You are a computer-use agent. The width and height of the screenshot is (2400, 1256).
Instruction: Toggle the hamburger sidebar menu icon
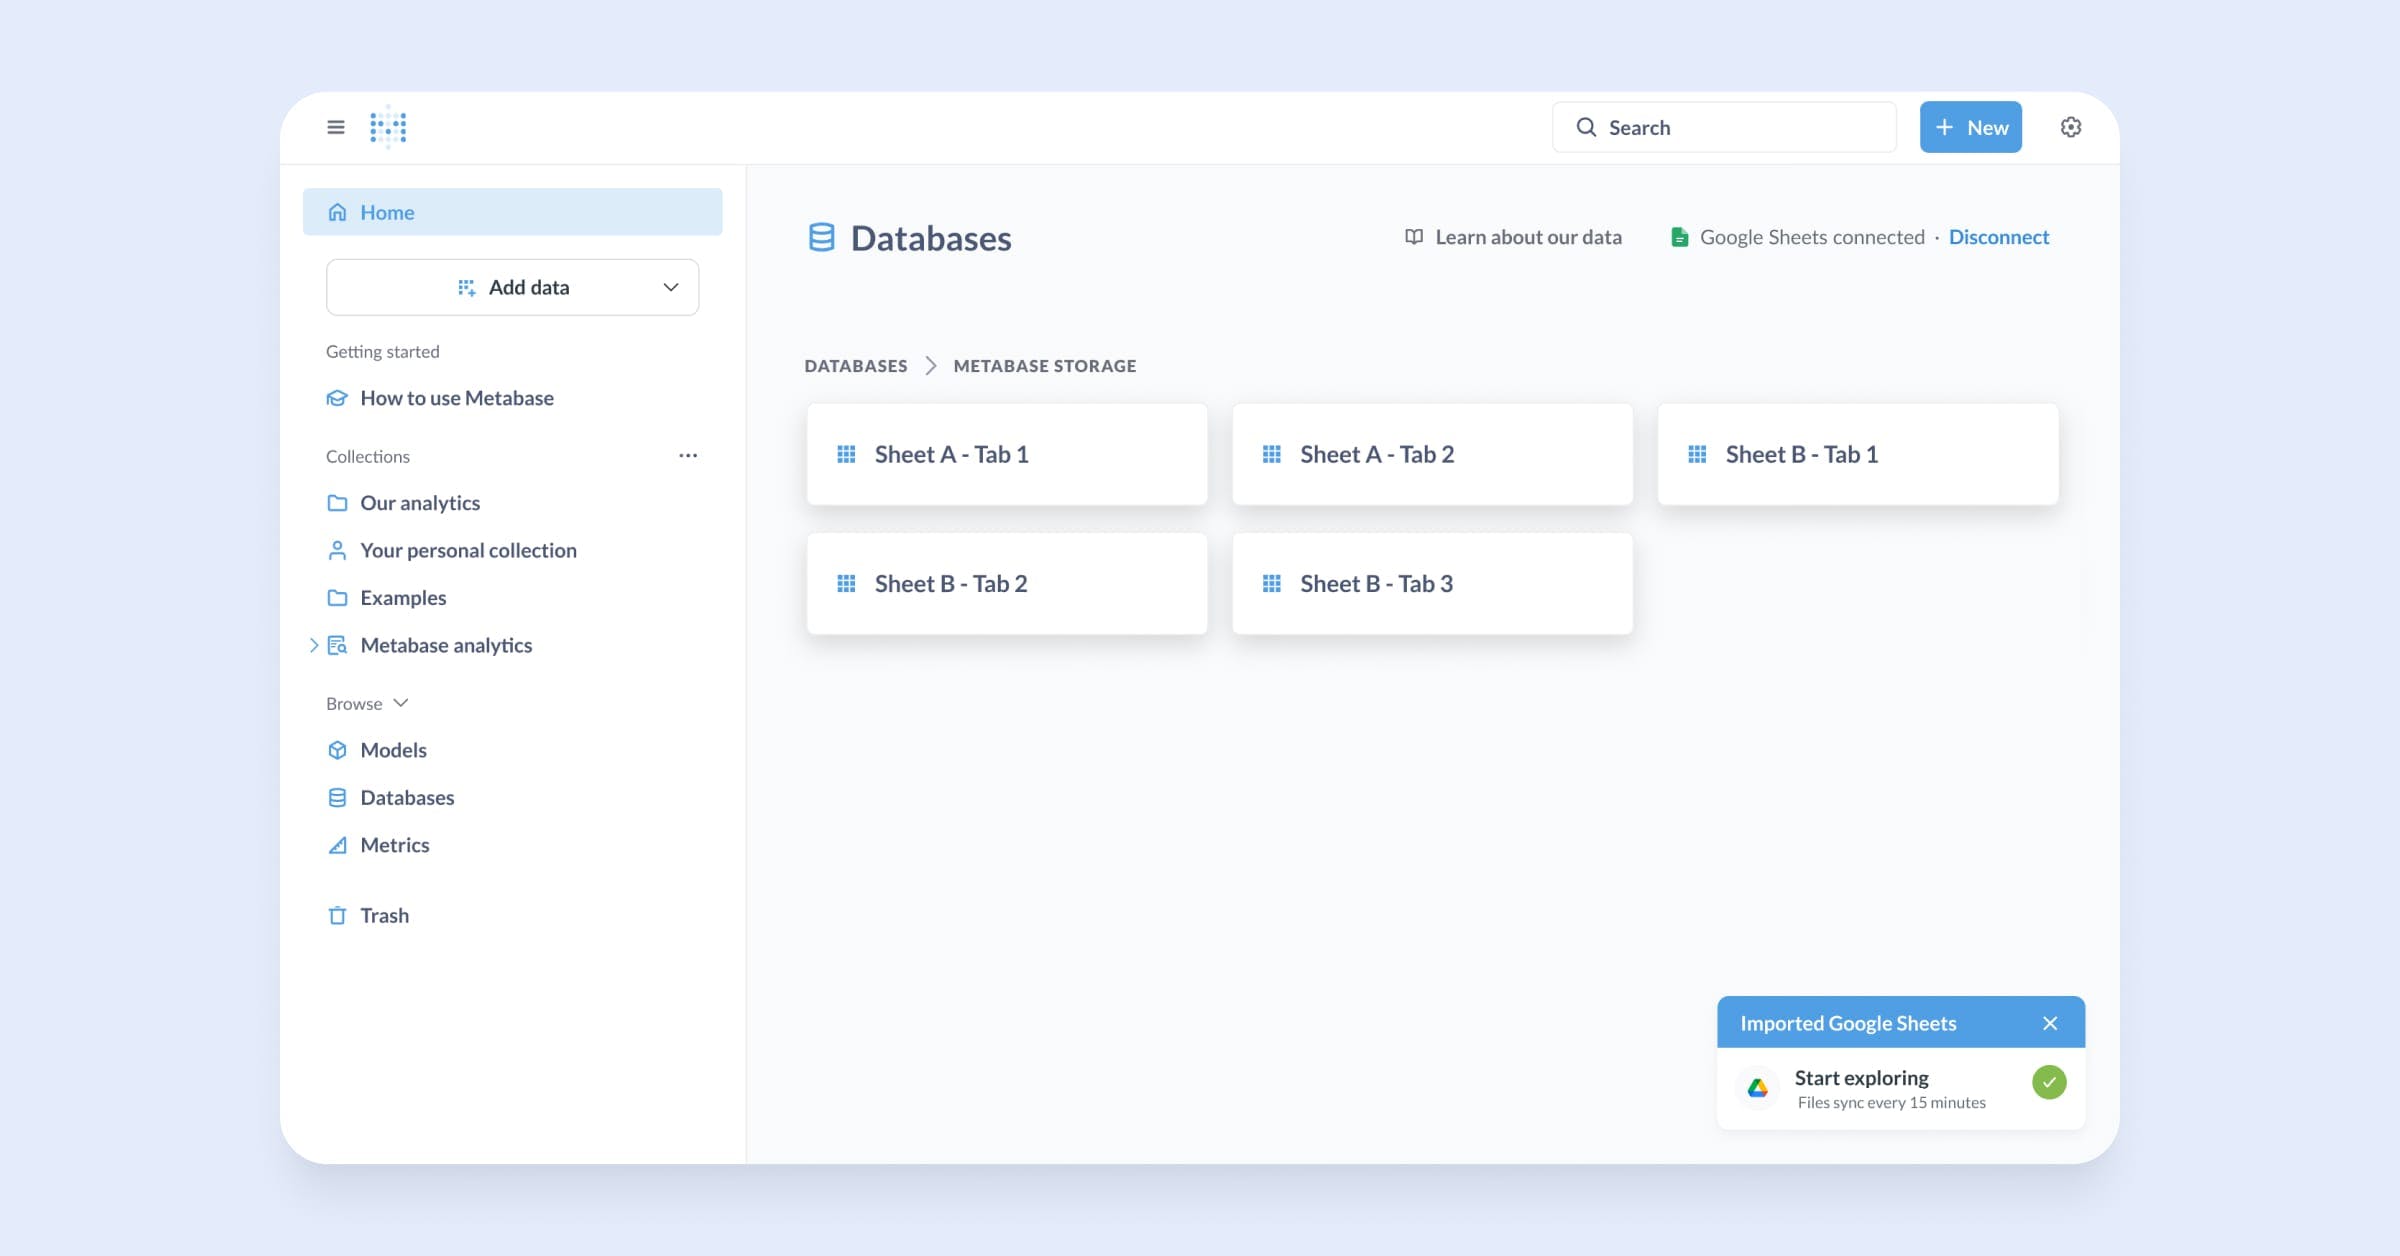click(x=336, y=127)
